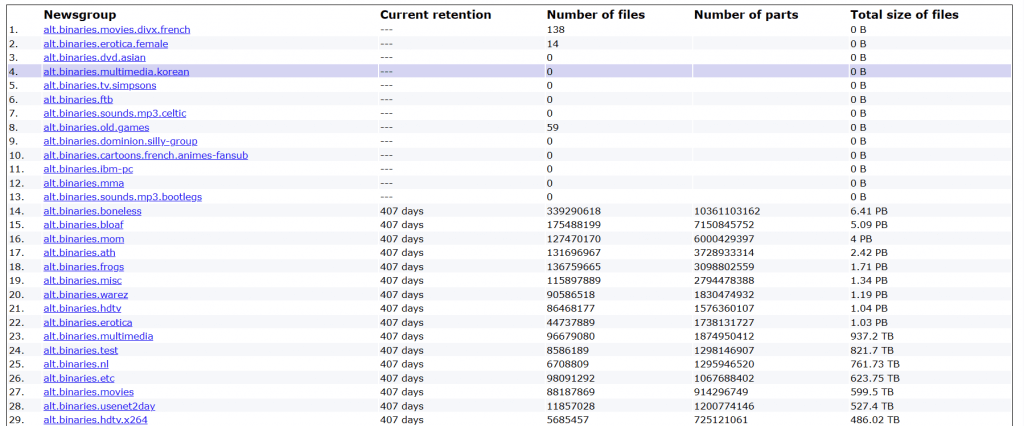Viewport: 1024px width, 426px height.
Task: Select row number 29.
Action: pos(16,420)
